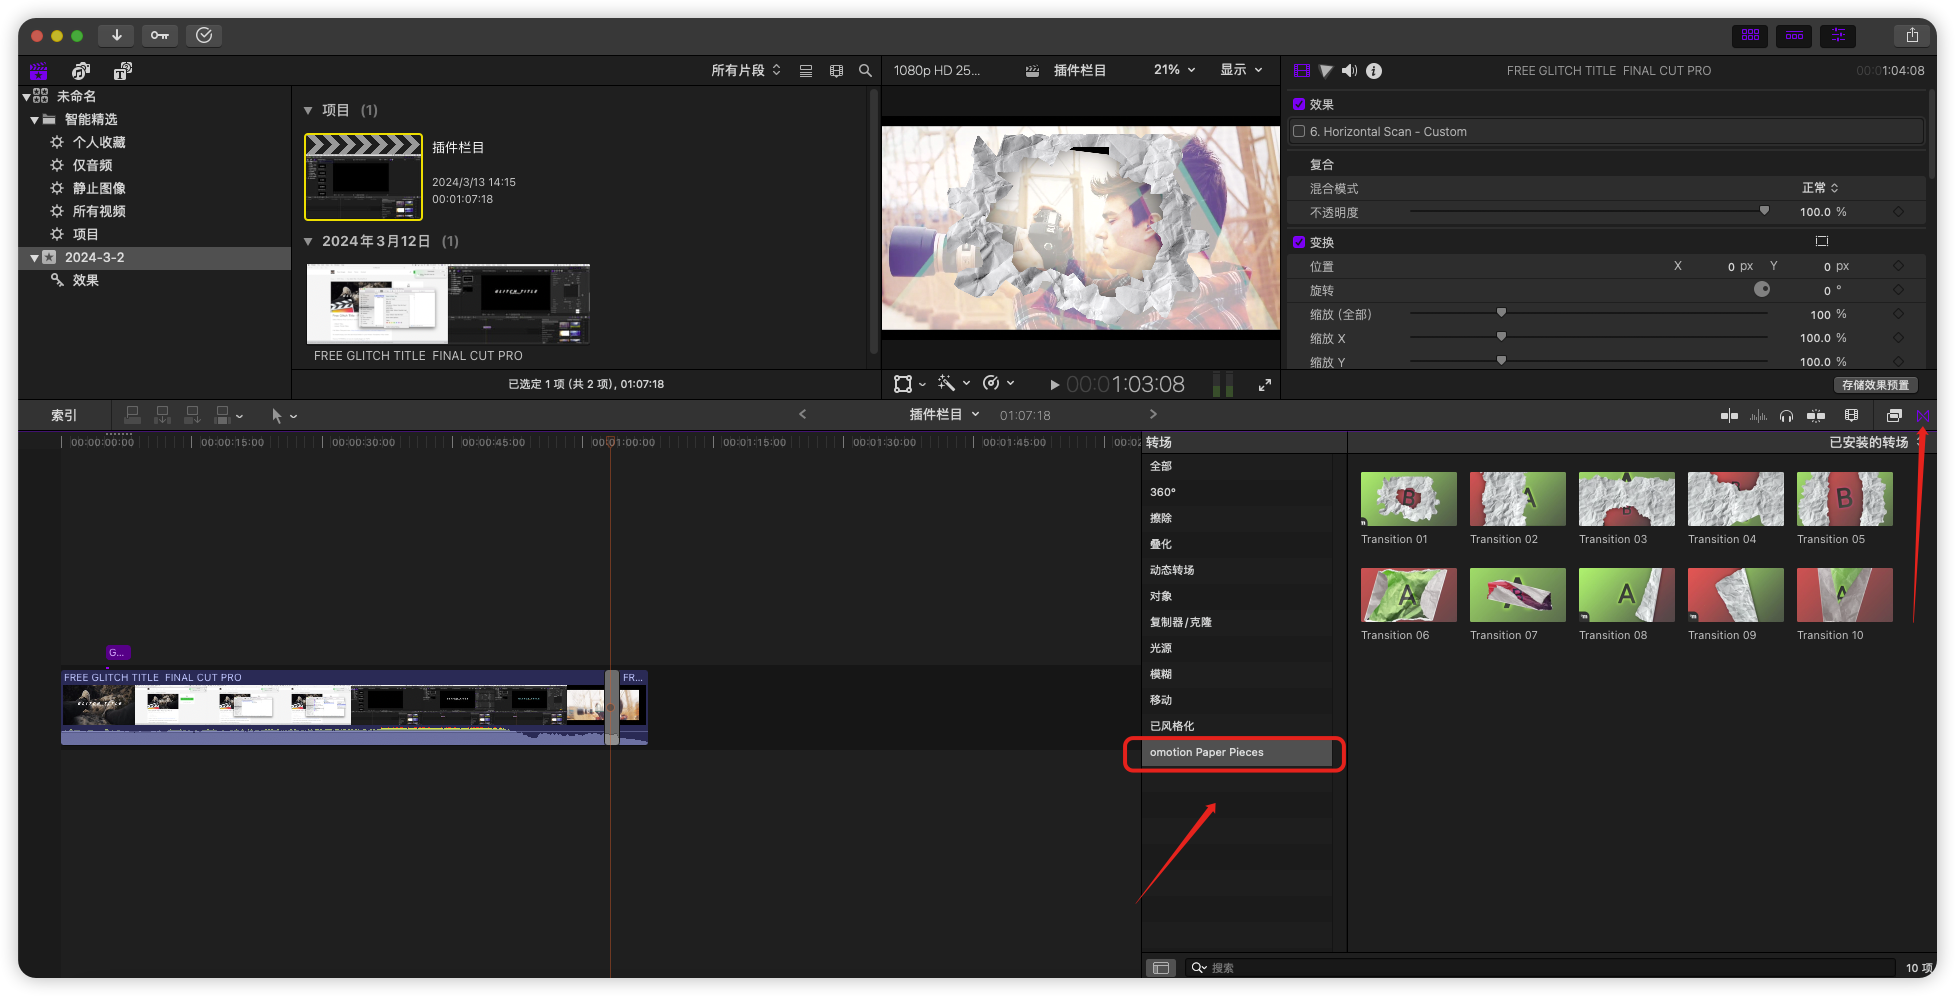Image resolution: width=1955 pixels, height=996 pixels.
Task: Go back in timeline history
Action: tap(802, 414)
